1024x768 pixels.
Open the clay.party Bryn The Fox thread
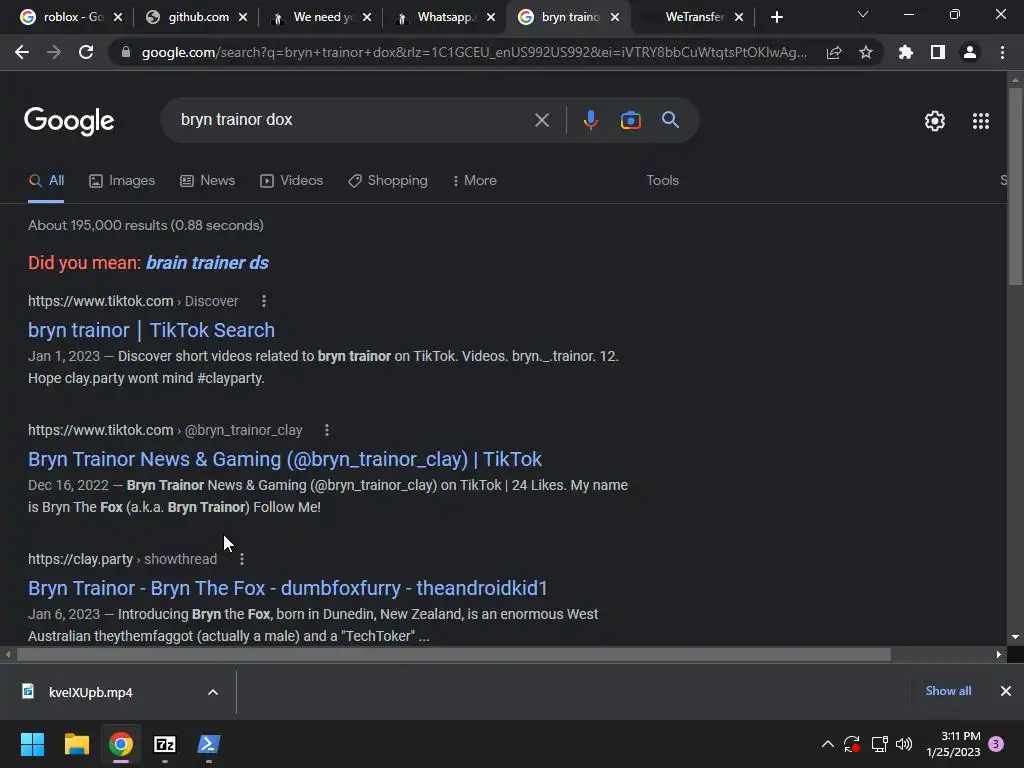tap(287, 588)
